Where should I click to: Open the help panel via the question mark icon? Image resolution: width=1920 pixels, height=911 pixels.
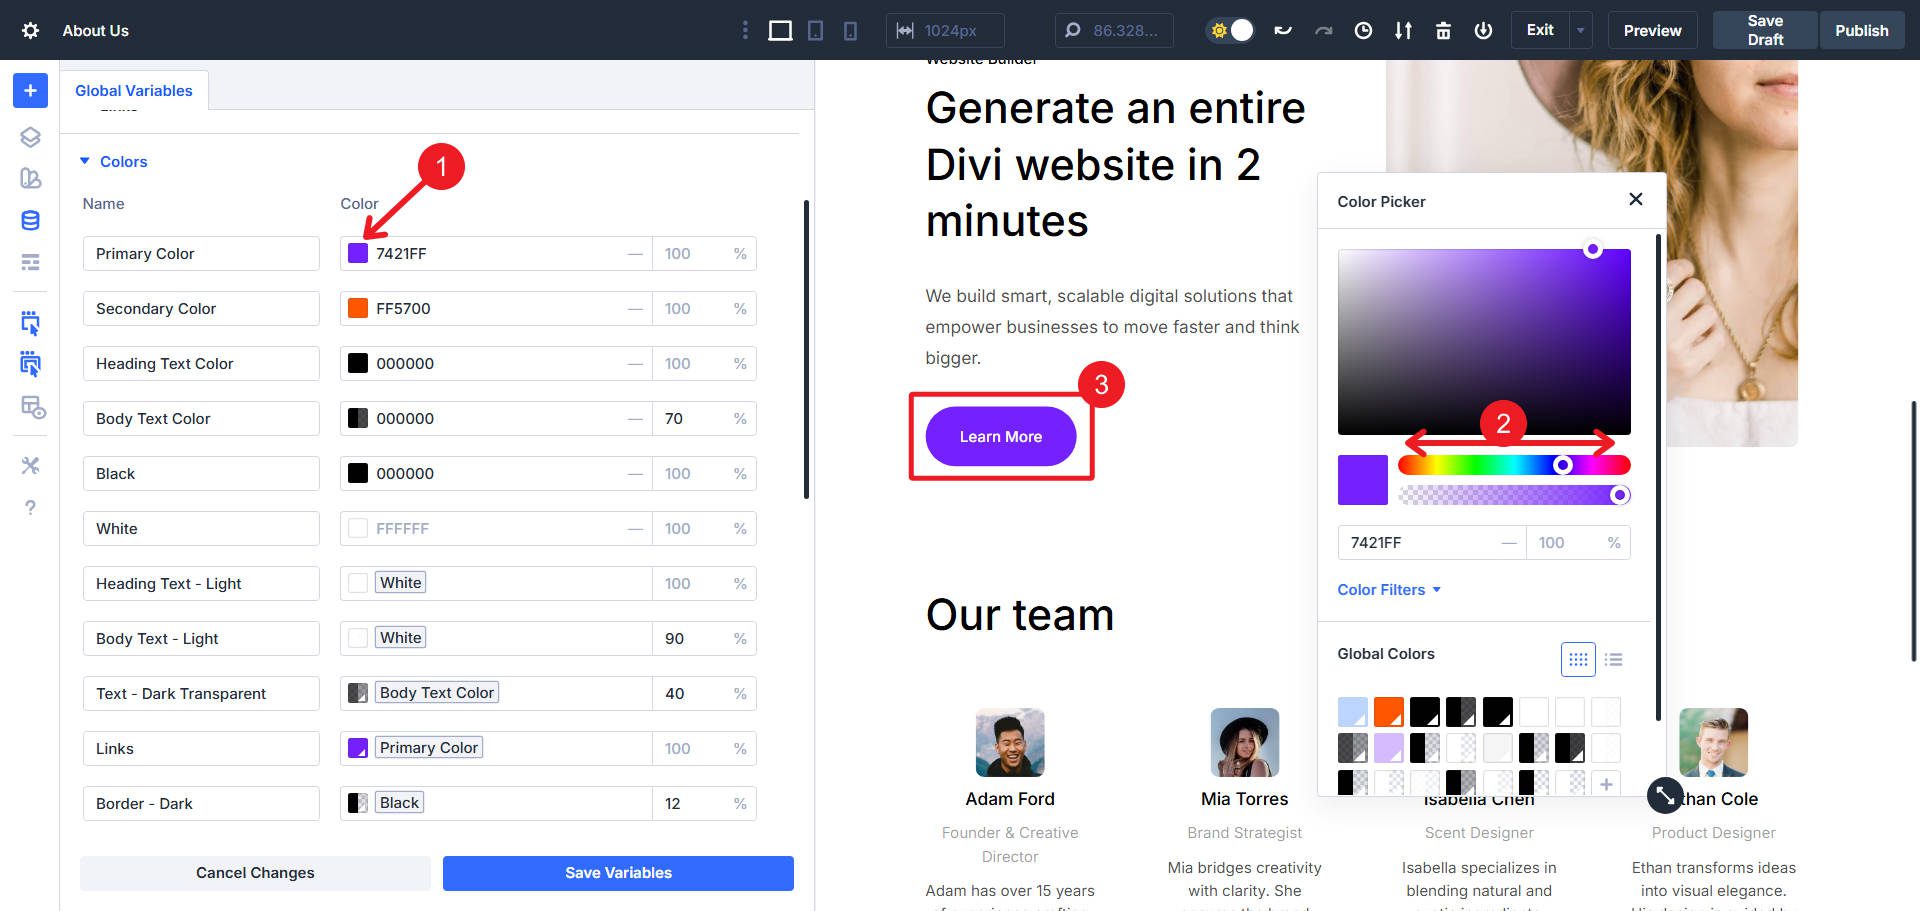click(30, 507)
